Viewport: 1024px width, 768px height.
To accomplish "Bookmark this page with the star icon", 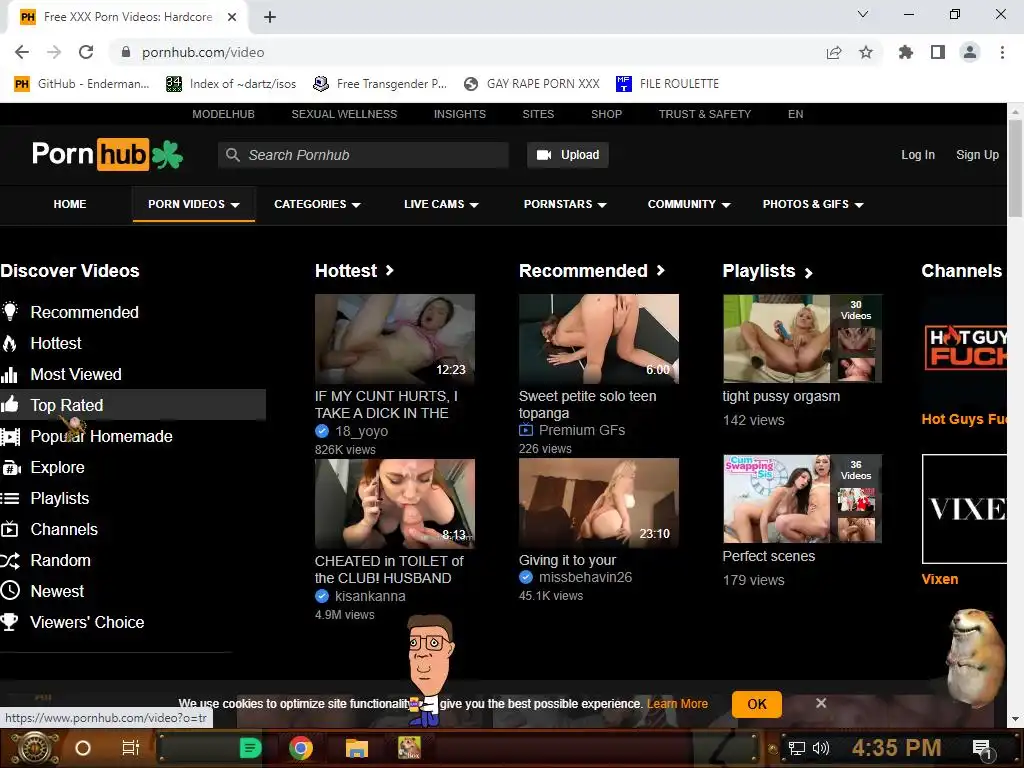I will coord(866,52).
